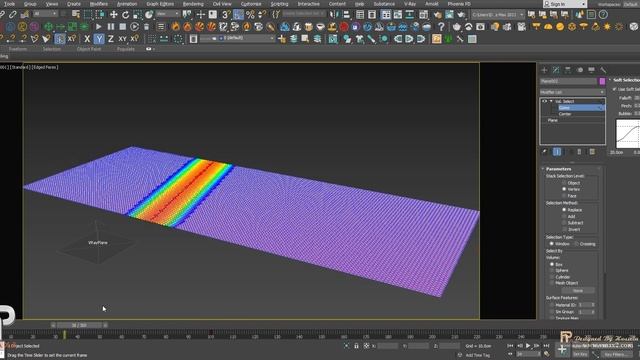Image resolution: width=640 pixels, height=360 pixels.
Task: Click Remove Modifier trash icon below stack
Action: 580,152
